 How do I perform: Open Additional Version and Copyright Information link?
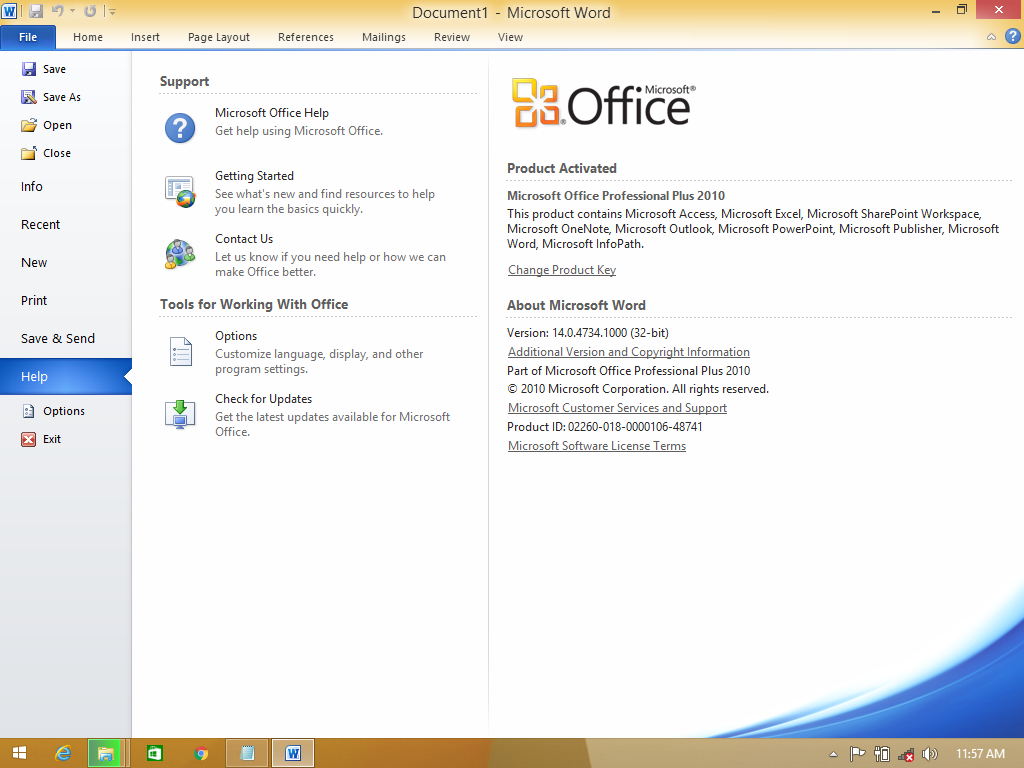(x=628, y=352)
